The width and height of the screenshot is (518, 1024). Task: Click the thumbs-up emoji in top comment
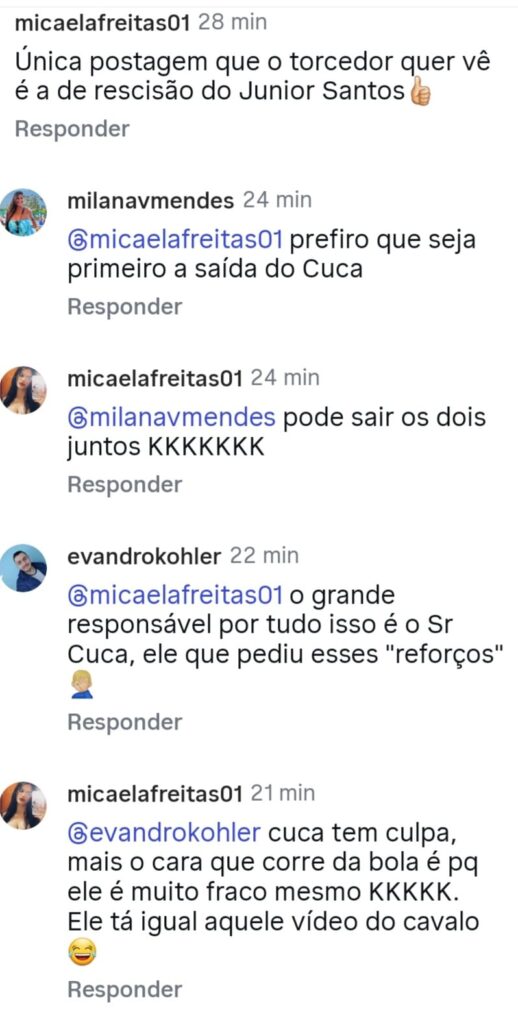tap(419, 93)
